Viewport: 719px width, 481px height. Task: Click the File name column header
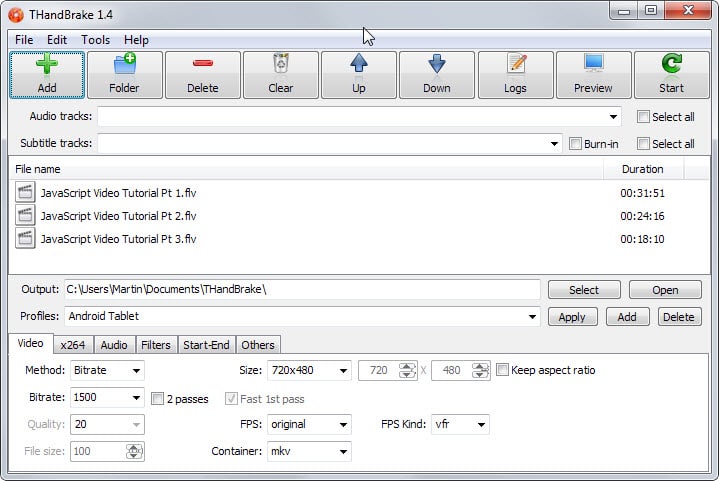click(x=306, y=169)
